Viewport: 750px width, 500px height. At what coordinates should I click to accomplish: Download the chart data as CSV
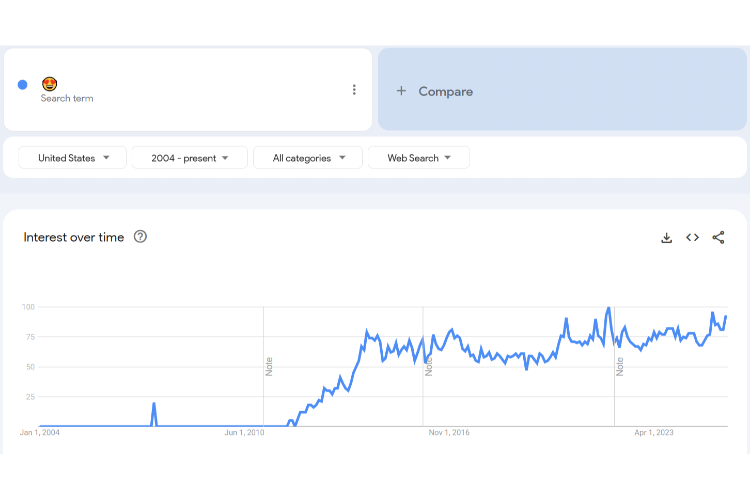click(666, 238)
